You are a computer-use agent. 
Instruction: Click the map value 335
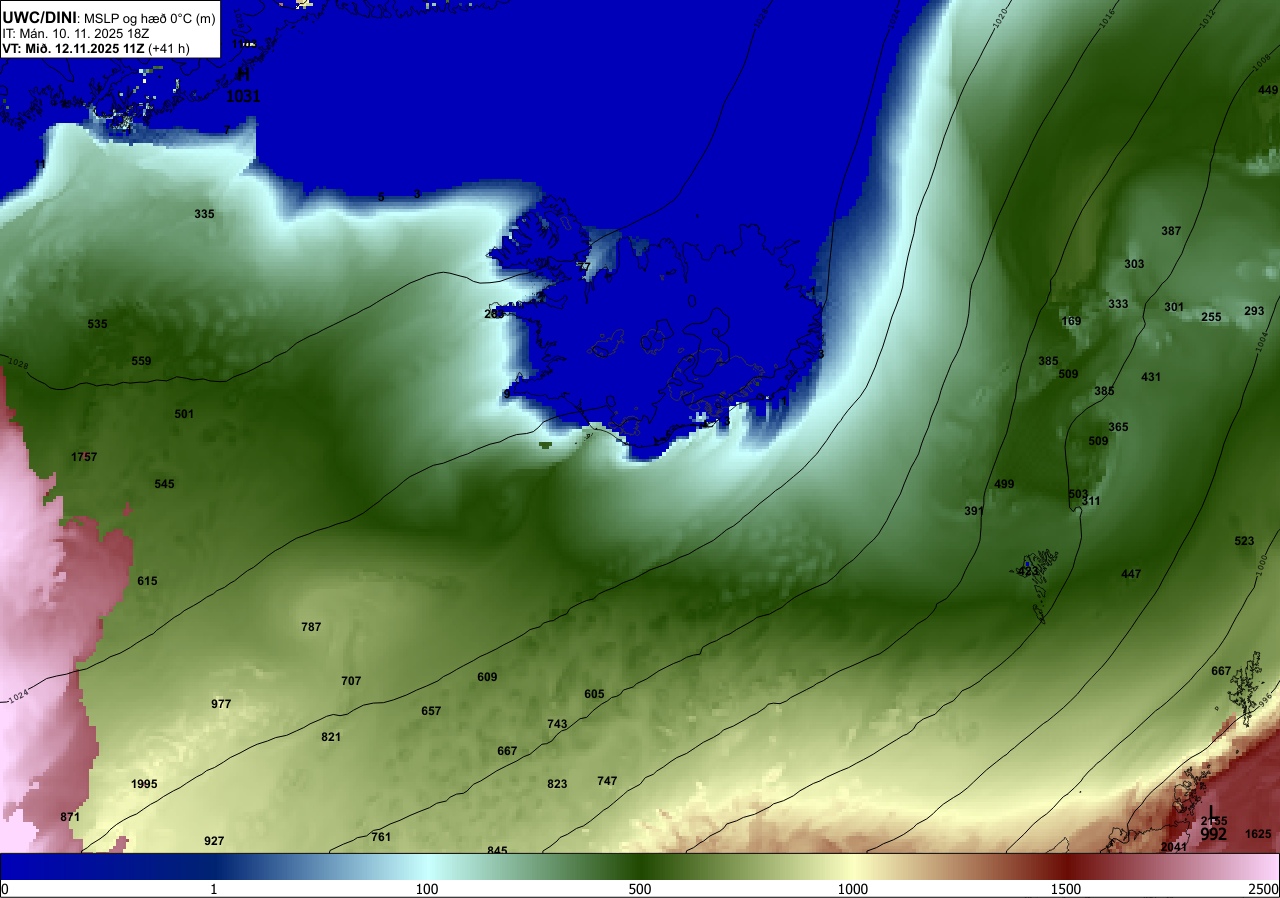(x=204, y=214)
